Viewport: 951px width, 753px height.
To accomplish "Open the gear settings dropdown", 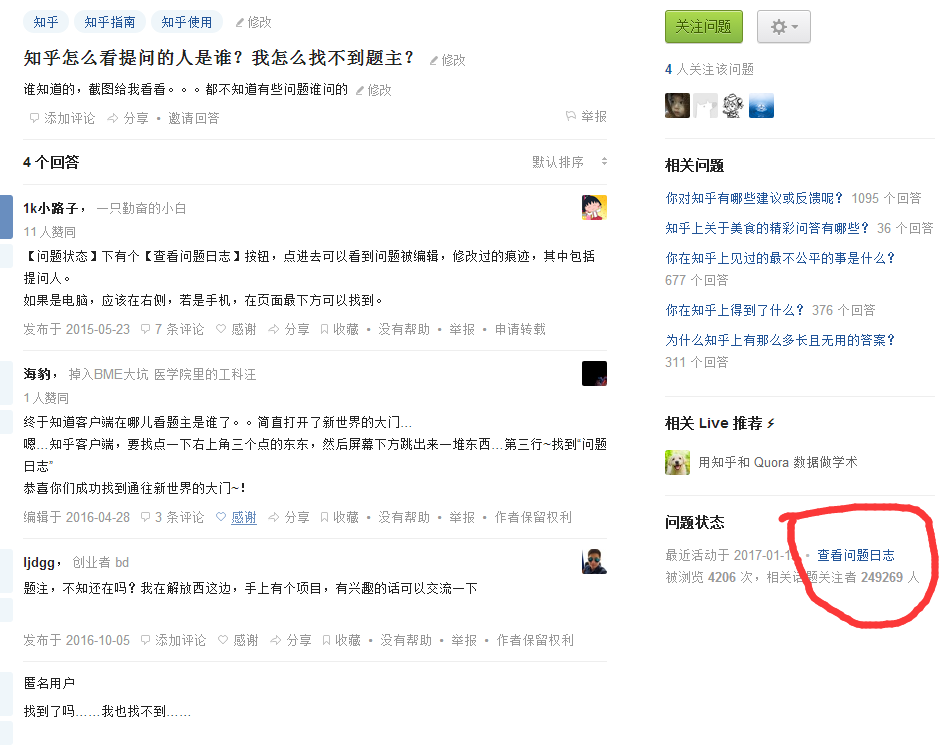I will [x=784, y=27].
